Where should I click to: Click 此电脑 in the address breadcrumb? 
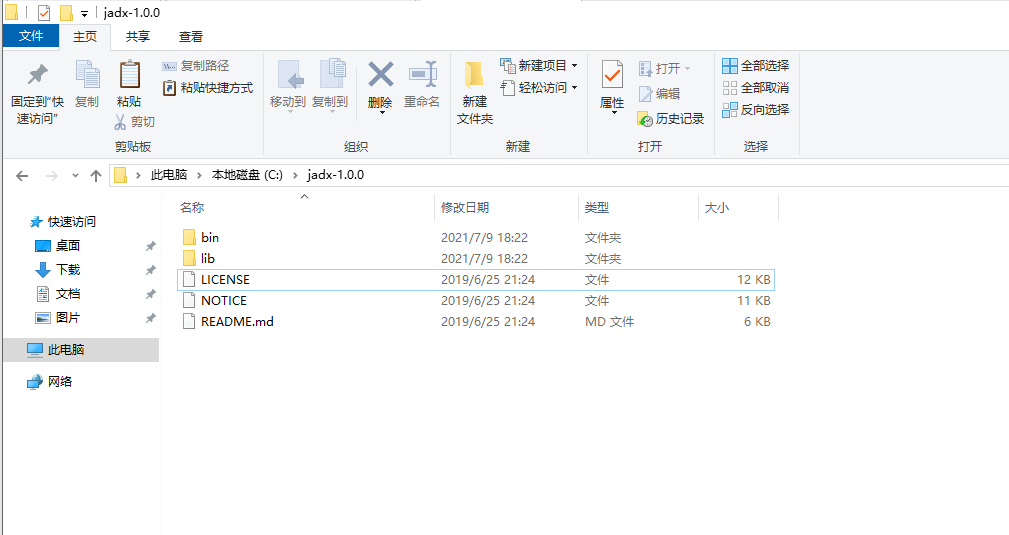(169, 175)
